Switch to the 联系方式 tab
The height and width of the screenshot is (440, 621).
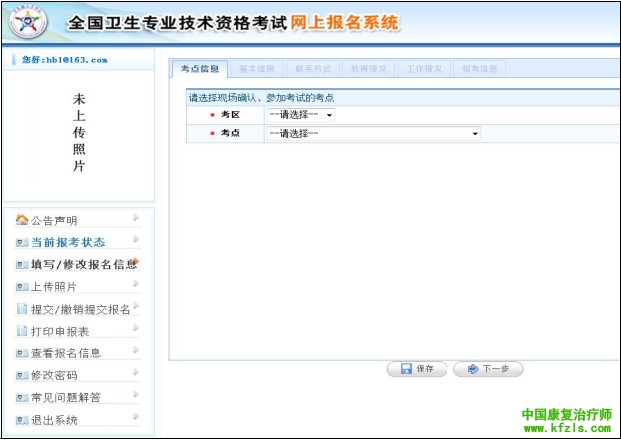[x=312, y=69]
